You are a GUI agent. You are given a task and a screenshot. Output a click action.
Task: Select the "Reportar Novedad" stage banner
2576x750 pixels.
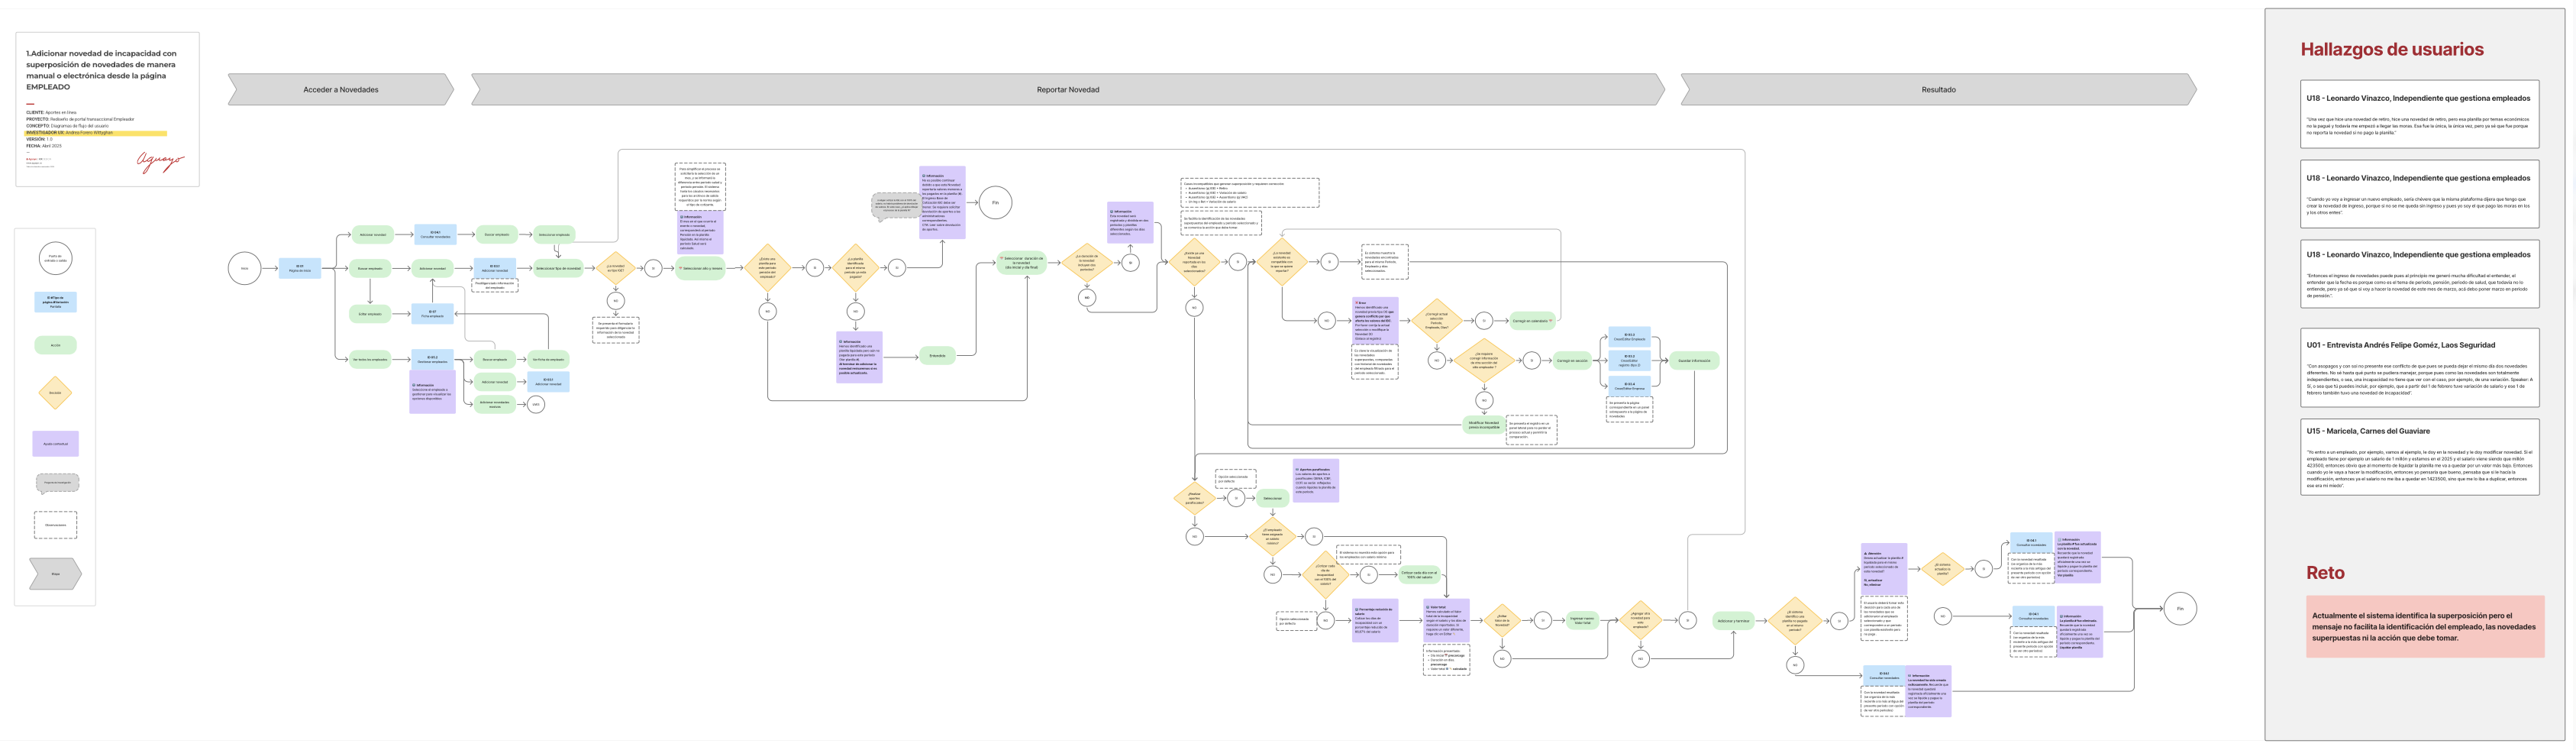point(1067,89)
